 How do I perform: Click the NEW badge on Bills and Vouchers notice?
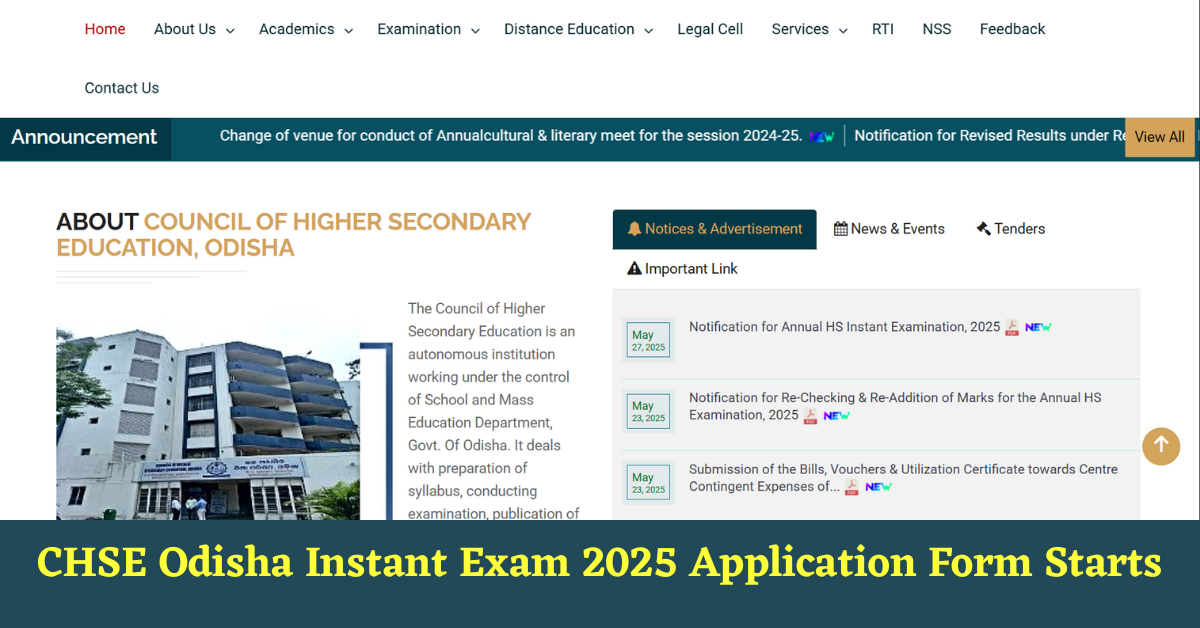click(878, 487)
